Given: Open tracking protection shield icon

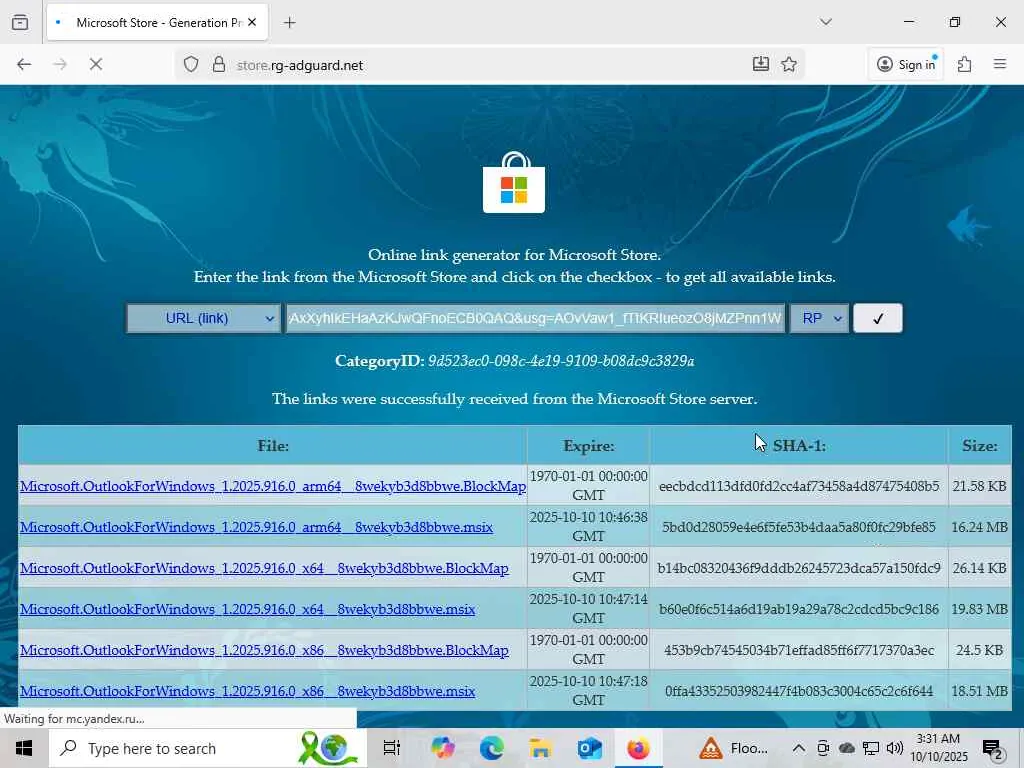Looking at the screenshot, I should [x=191, y=65].
